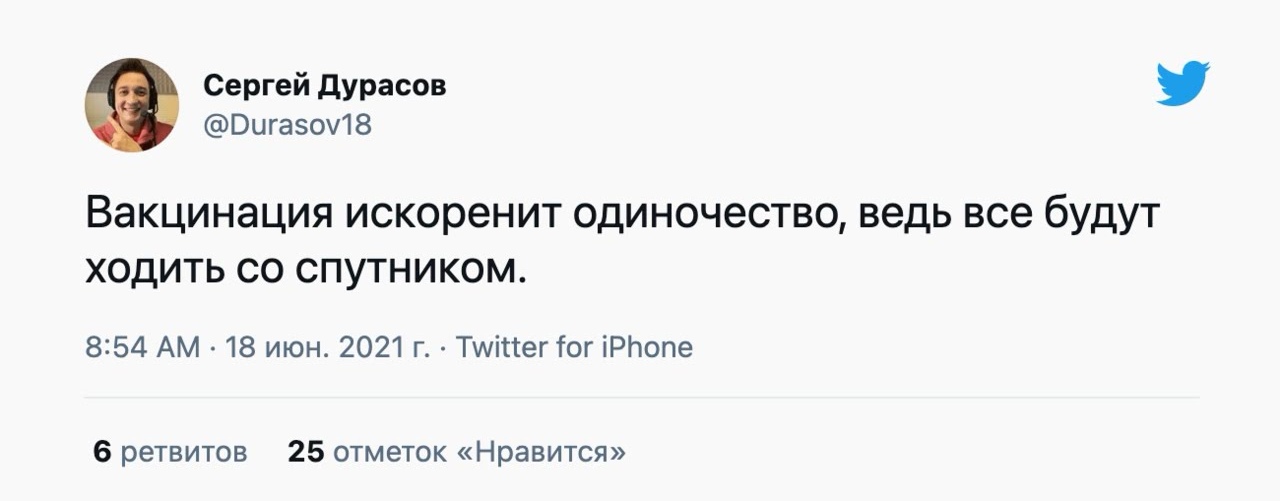Click the word отметок

click(389, 452)
